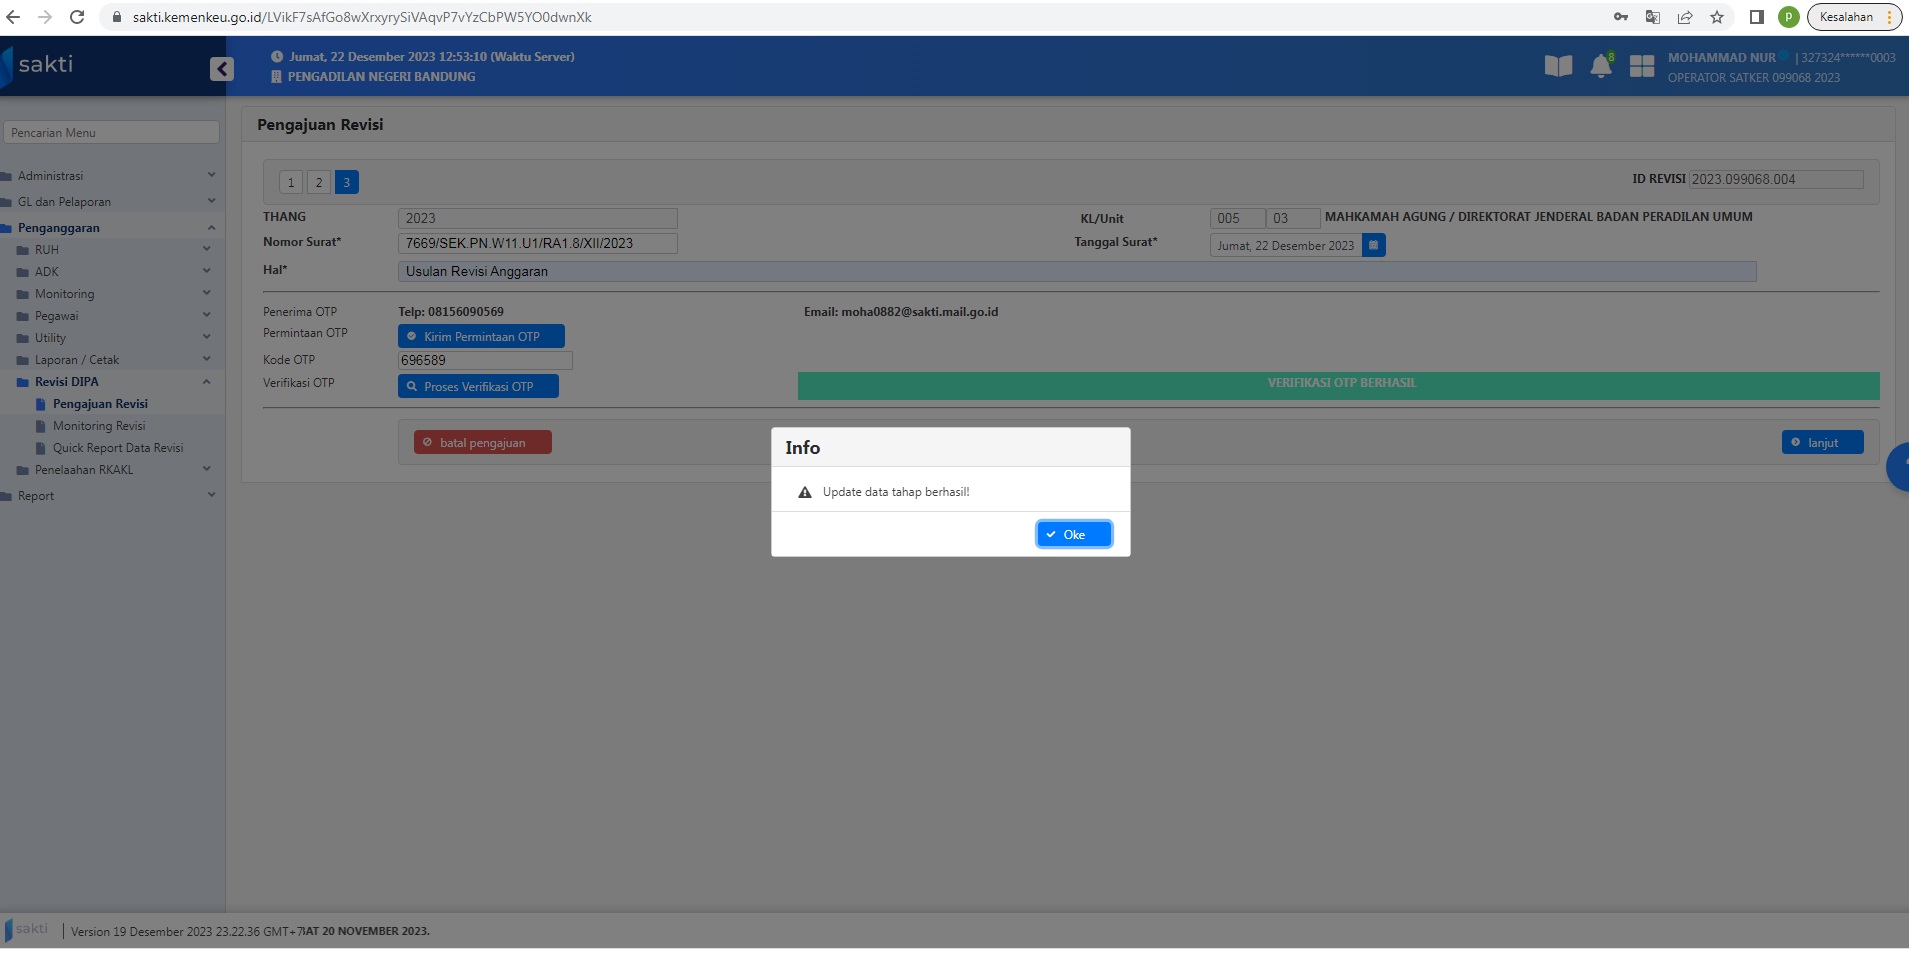Click the Oke button in Info dialog
Image resolution: width=1909 pixels, height=953 pixels.
pos(1073,535)
